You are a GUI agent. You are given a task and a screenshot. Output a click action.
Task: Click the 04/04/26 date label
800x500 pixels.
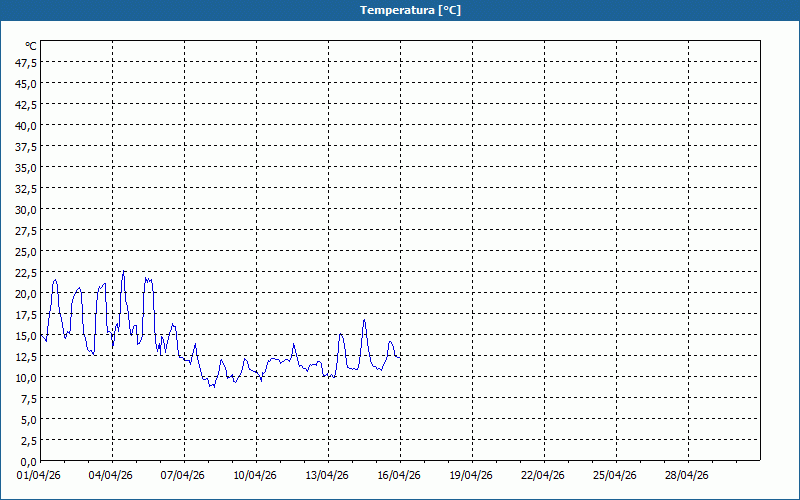click(112, 475)
